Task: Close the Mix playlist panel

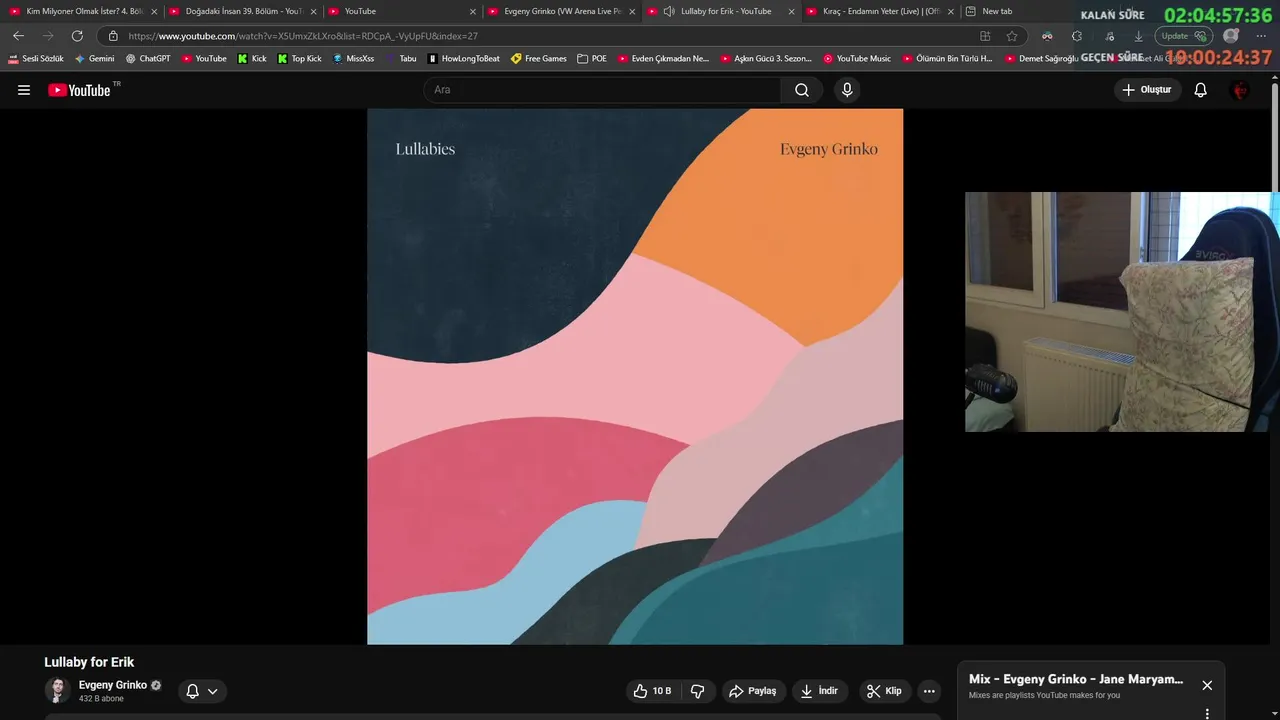Action: click(x=1207, y=685)
